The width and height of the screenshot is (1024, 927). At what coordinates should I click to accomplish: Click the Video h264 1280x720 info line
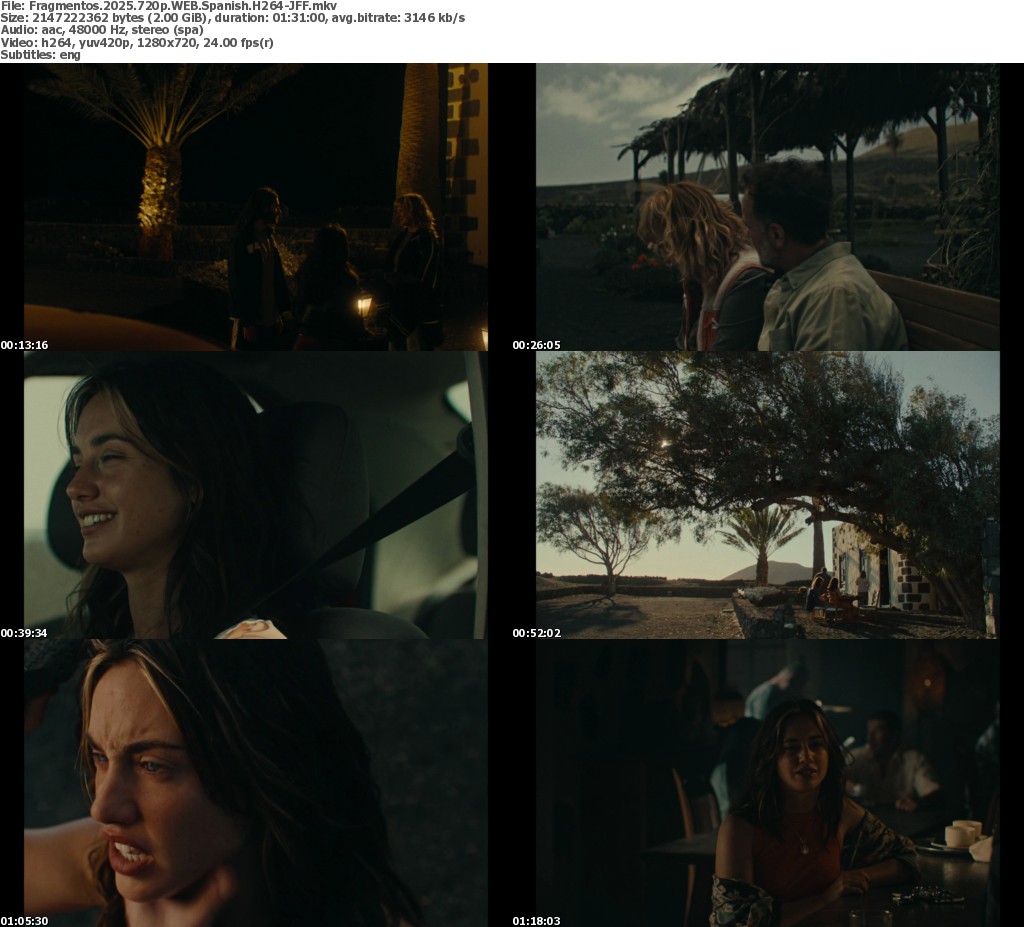pyautogui.click(x=136, y=42)
